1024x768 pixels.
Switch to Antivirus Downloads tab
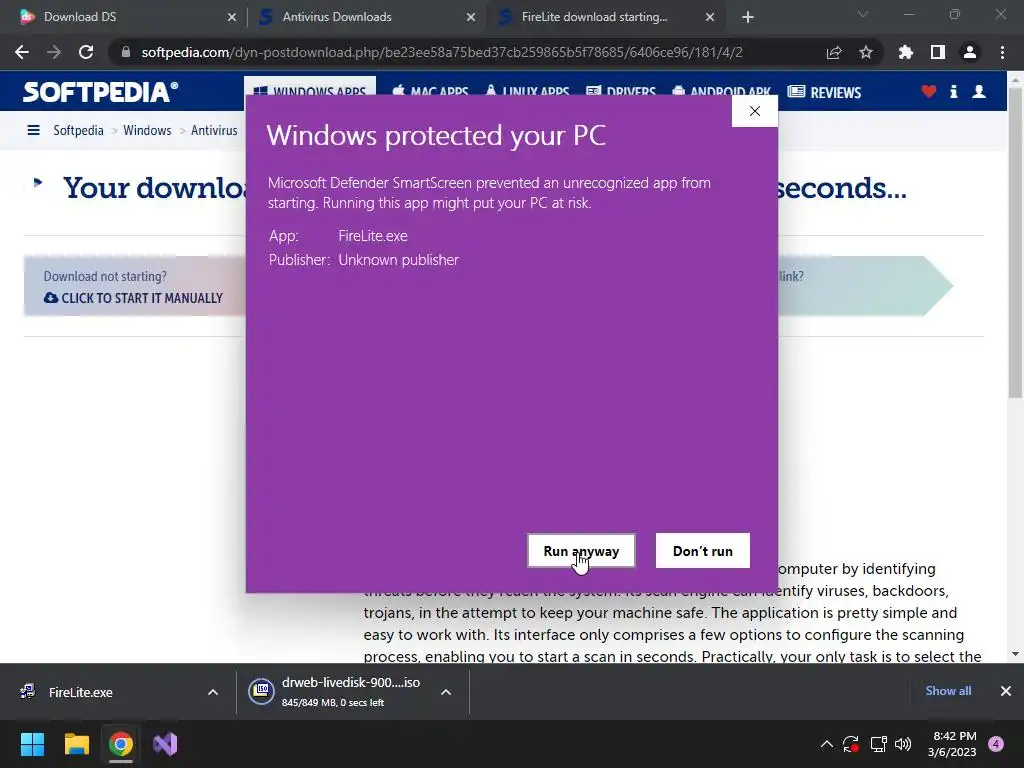point(366,17)
